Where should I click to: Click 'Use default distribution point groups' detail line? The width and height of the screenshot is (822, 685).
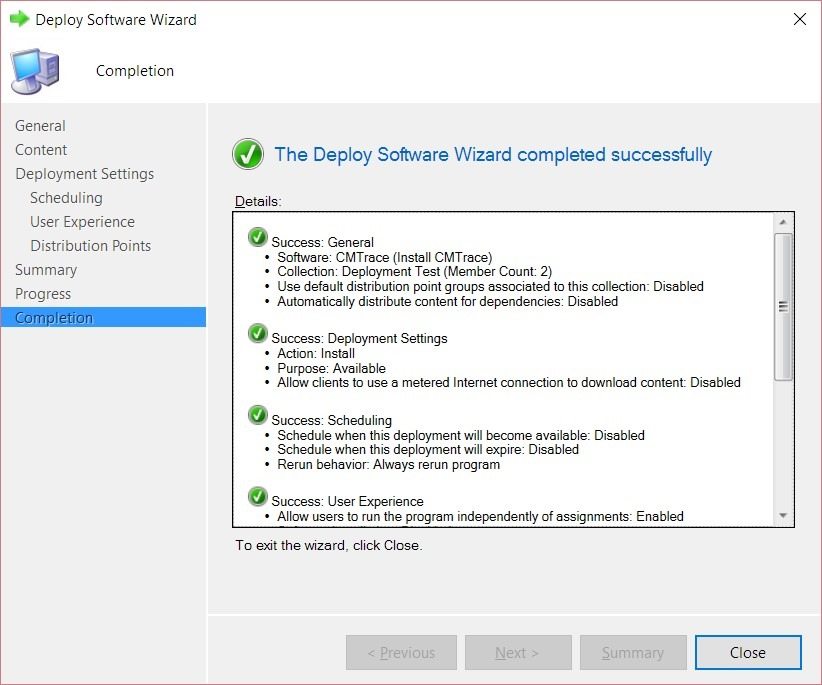[490, 287]
